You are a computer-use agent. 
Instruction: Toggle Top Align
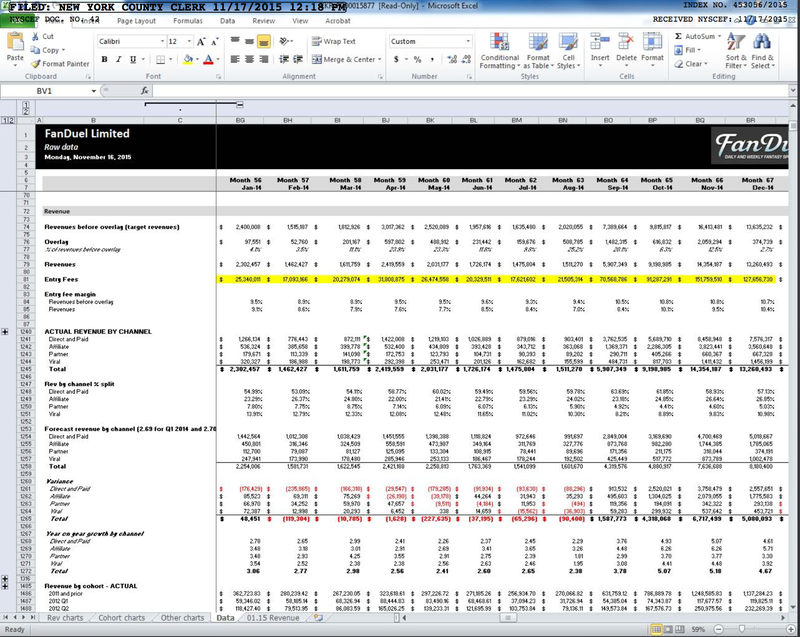235,41
